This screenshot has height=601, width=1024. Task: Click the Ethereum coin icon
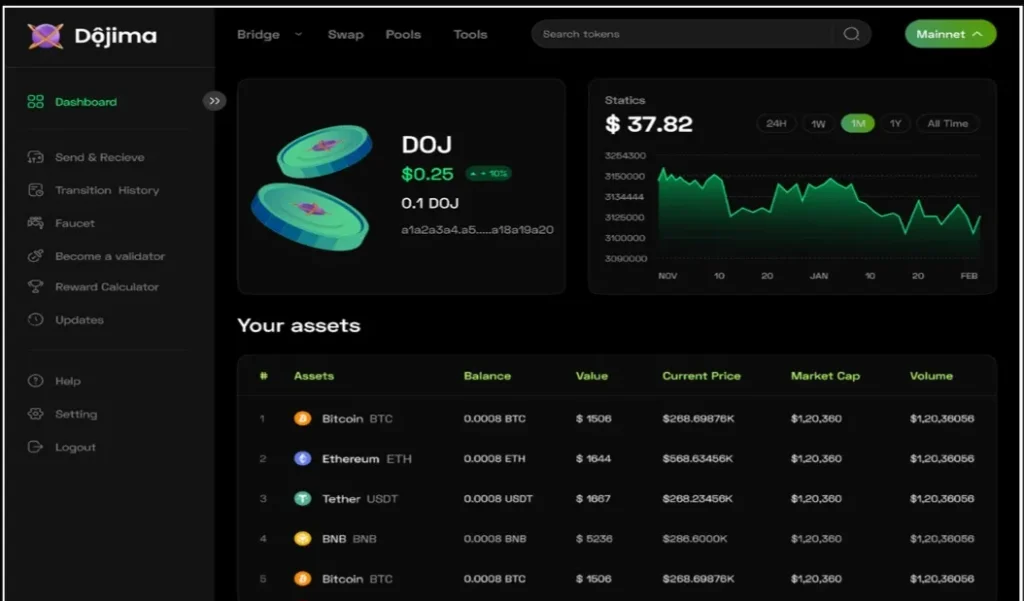coord(302,459)
